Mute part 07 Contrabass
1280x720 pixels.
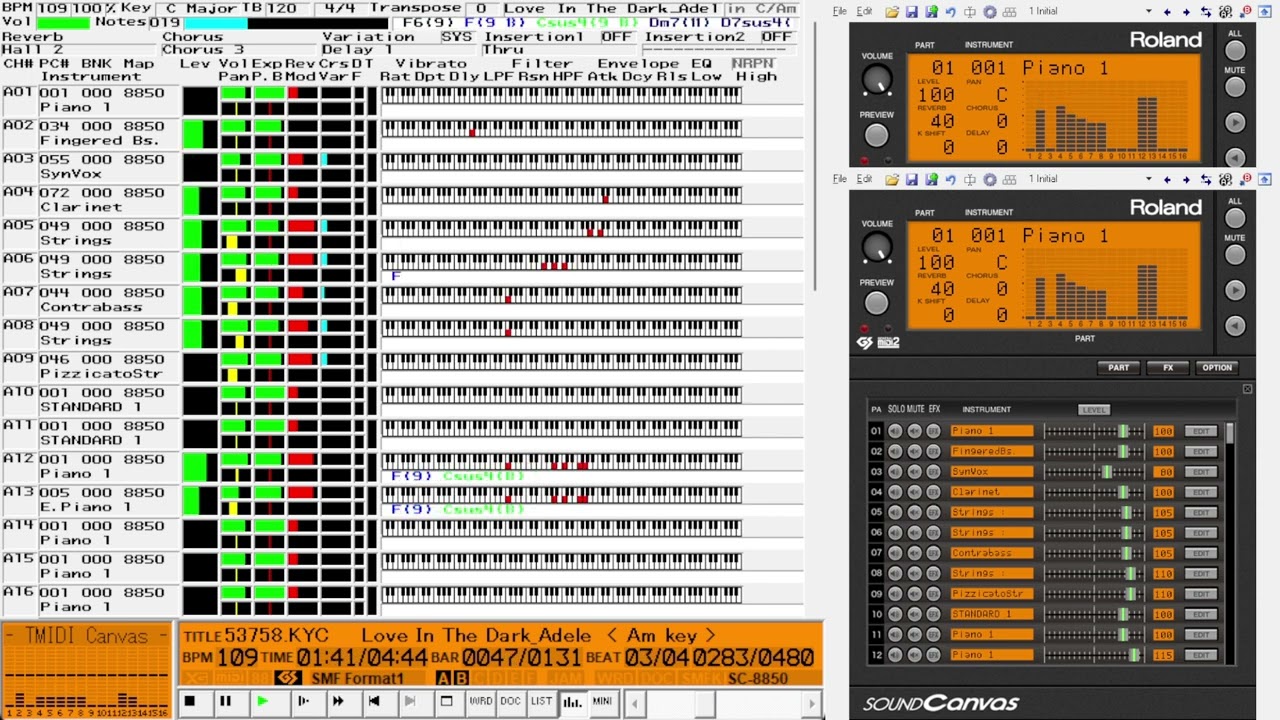(914, 553)
